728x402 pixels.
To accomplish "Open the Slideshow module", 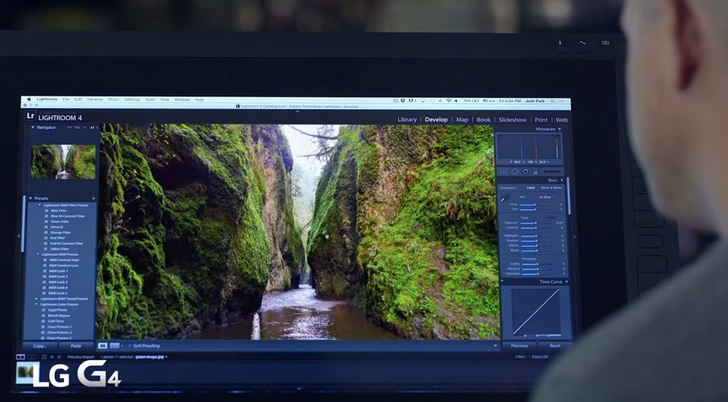I will click(x=512, y=119).
